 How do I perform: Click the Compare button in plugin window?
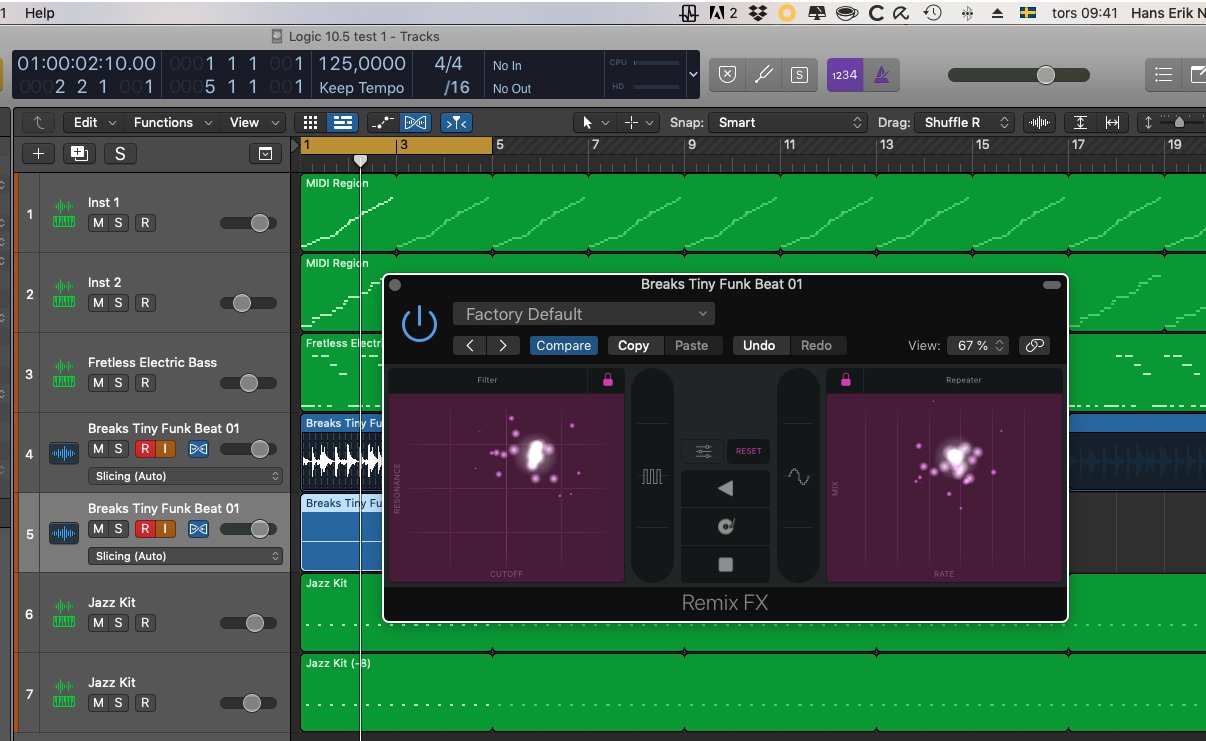[562, 345]
